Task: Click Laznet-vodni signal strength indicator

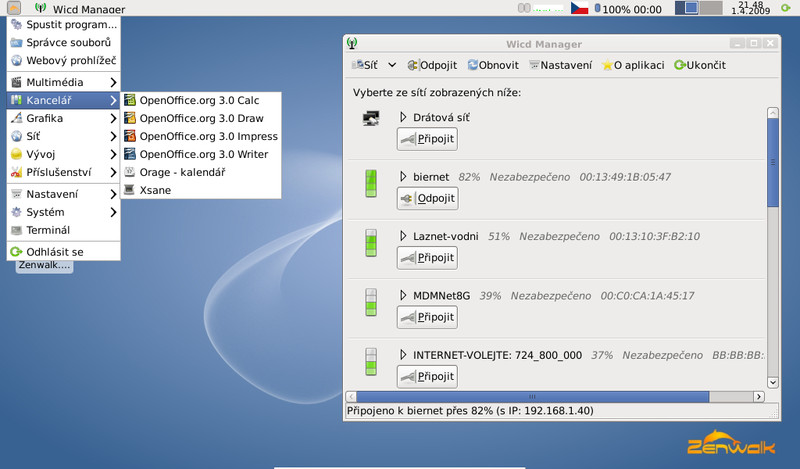Action: [x=371, y=242]
